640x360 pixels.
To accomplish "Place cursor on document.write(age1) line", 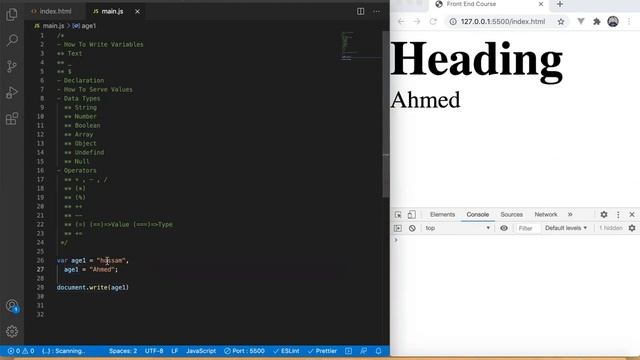I will (93, 287).
